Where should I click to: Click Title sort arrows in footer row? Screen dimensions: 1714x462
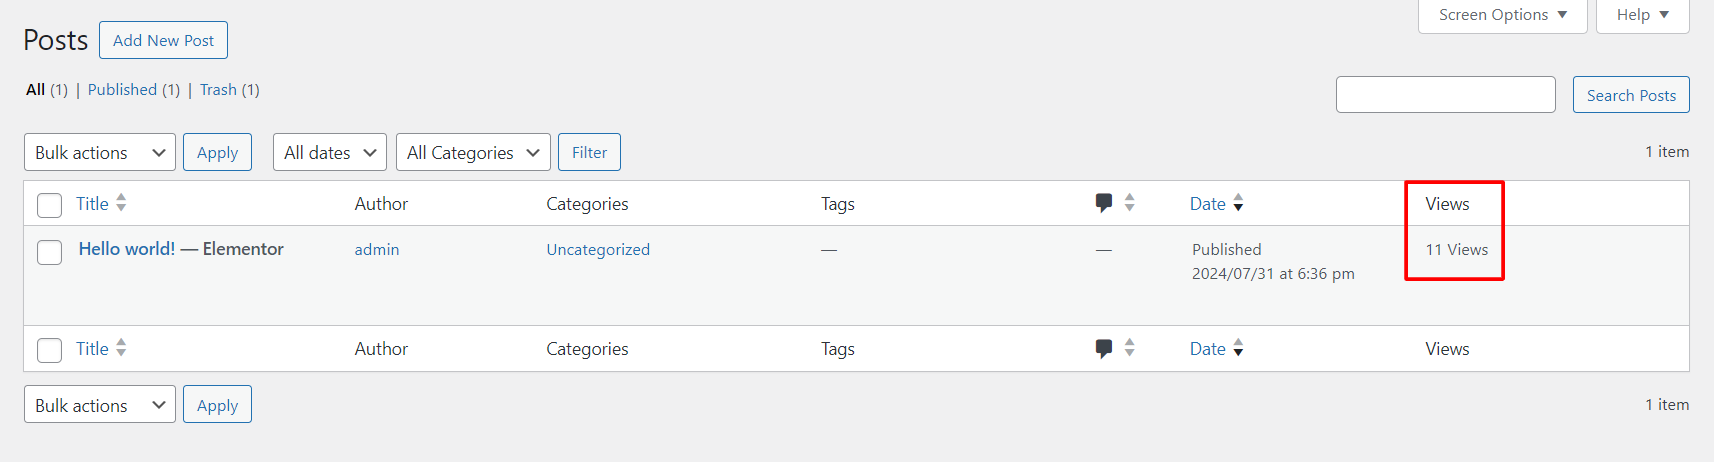pos(121,348)
